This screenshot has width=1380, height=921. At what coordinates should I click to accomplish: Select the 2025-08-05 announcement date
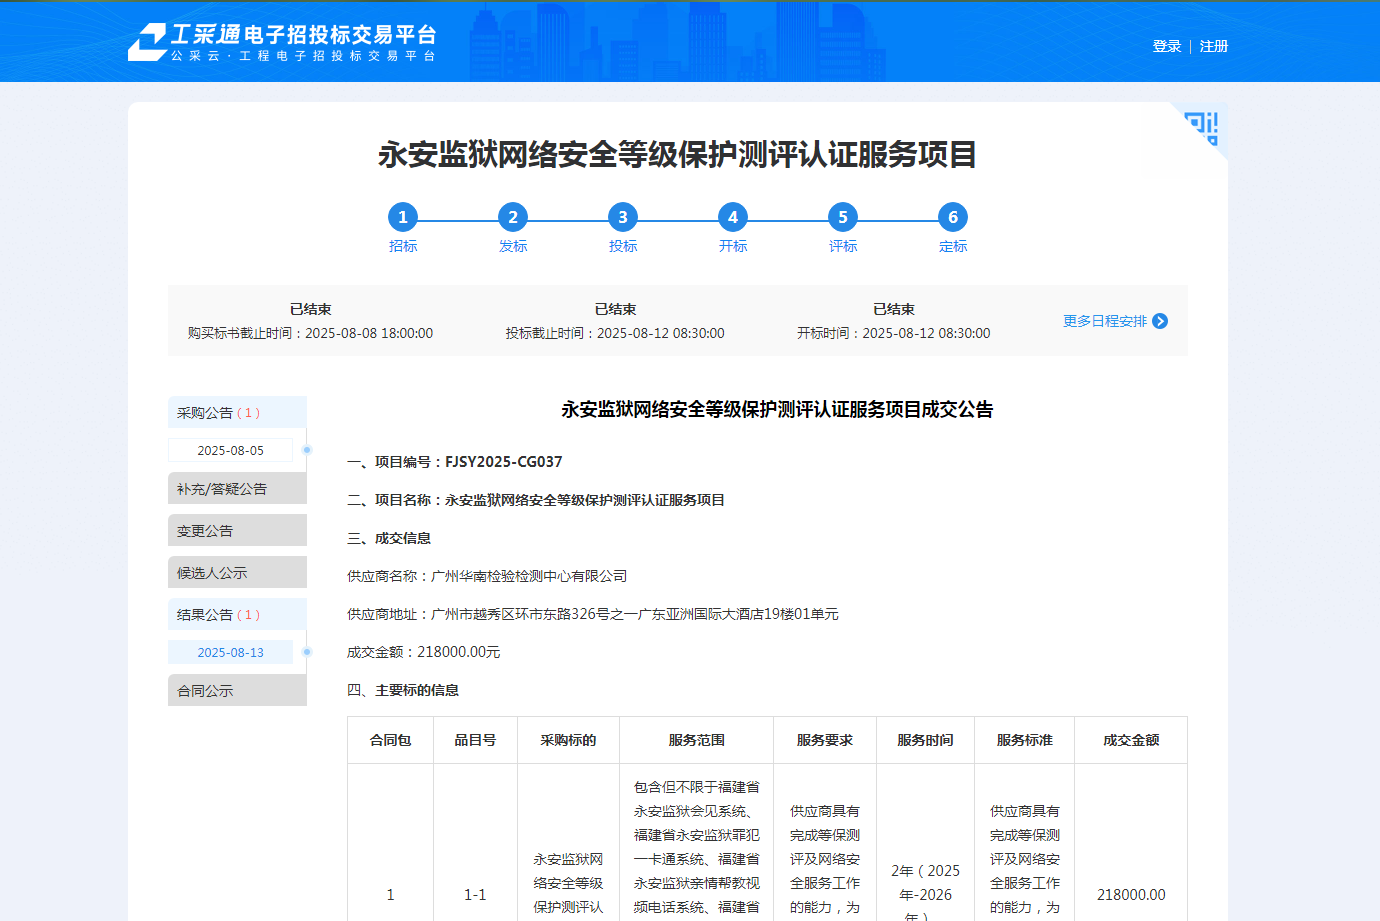pyautogui.click(x=231, y=451)
